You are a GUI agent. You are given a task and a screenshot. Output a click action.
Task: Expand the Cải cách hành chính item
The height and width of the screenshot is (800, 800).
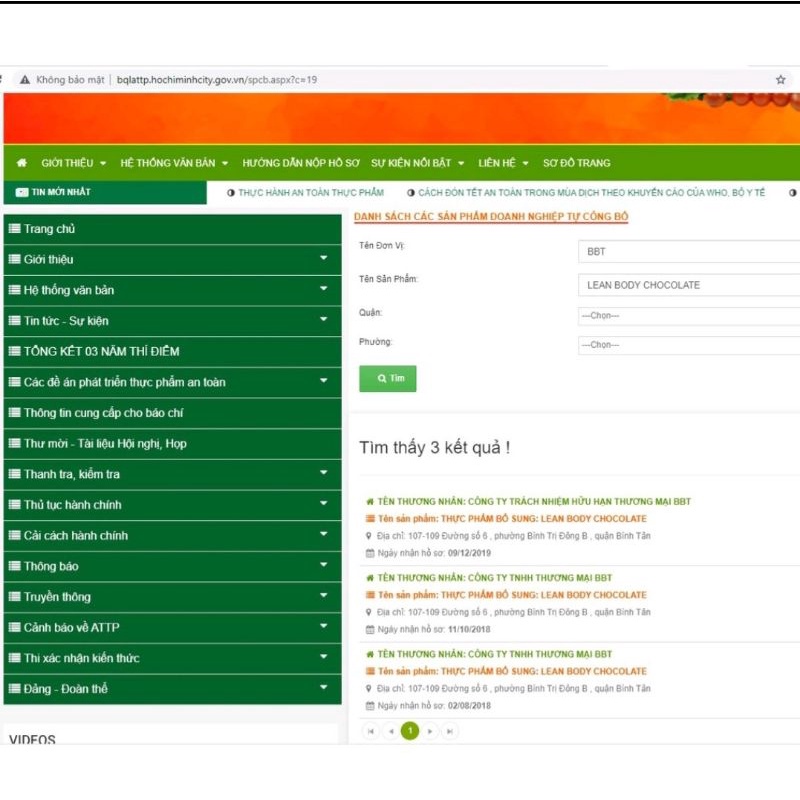click(172, 535)
